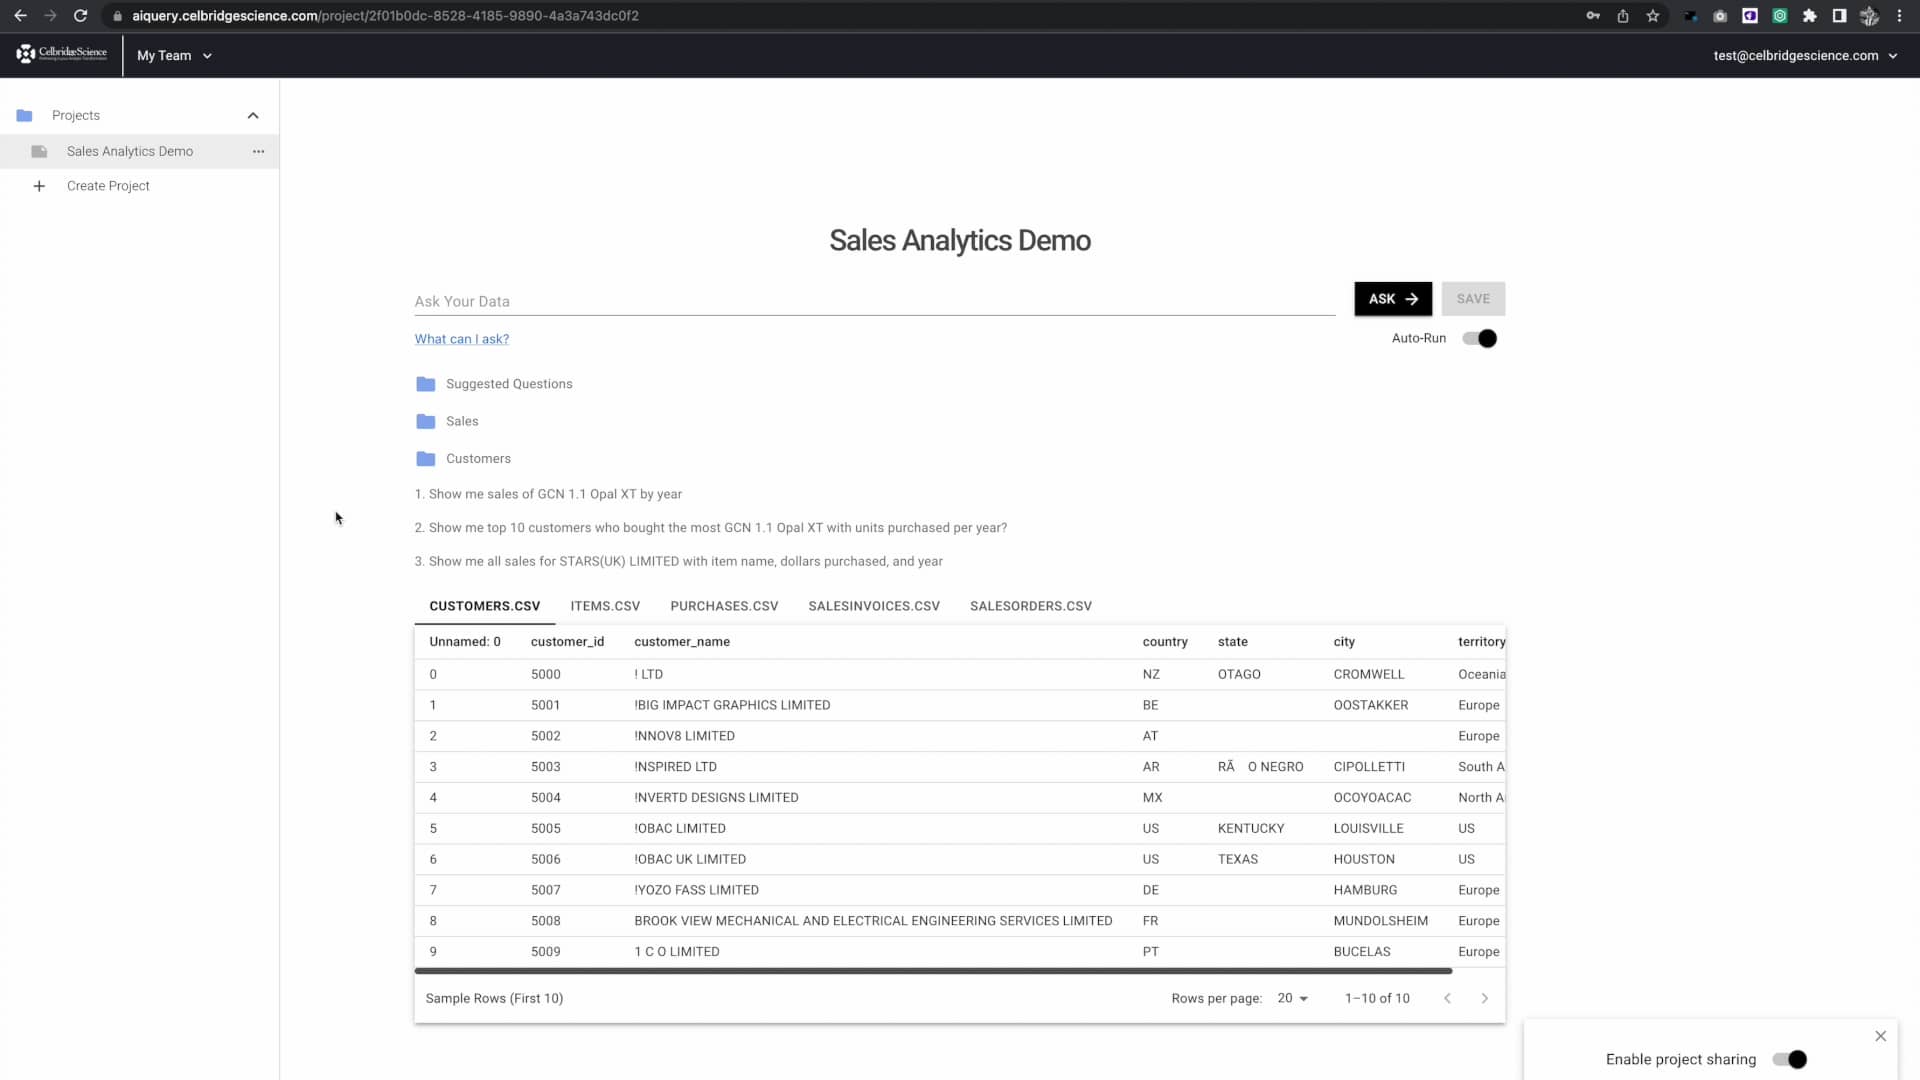Toggle the Auto-Run switch
Screen dimensions: 1920x1080
[x=1480, y=339]
